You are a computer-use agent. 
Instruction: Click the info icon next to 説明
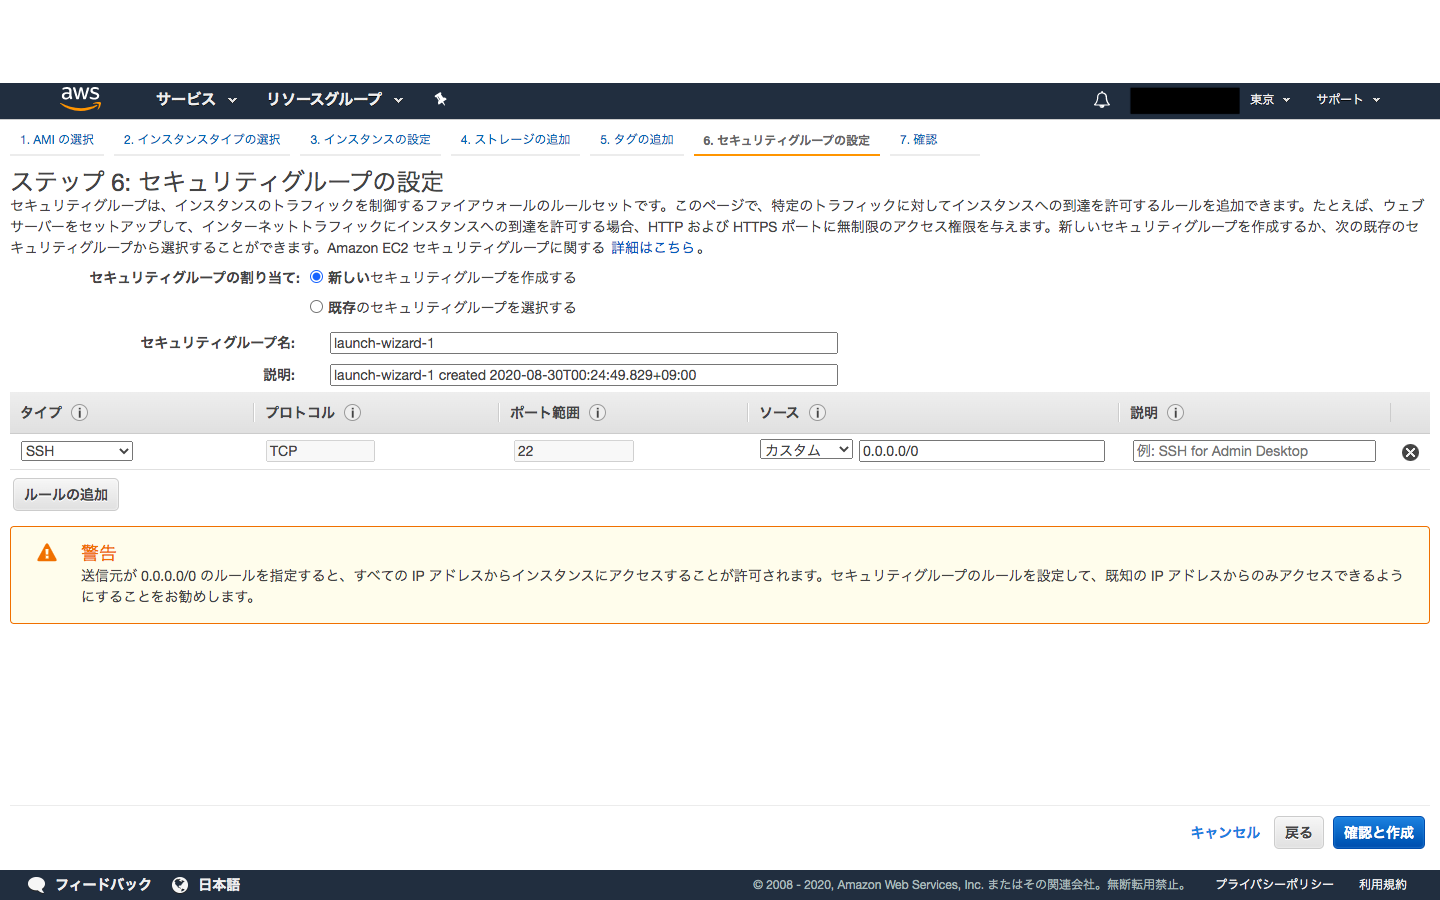[x=1175, y=412]
